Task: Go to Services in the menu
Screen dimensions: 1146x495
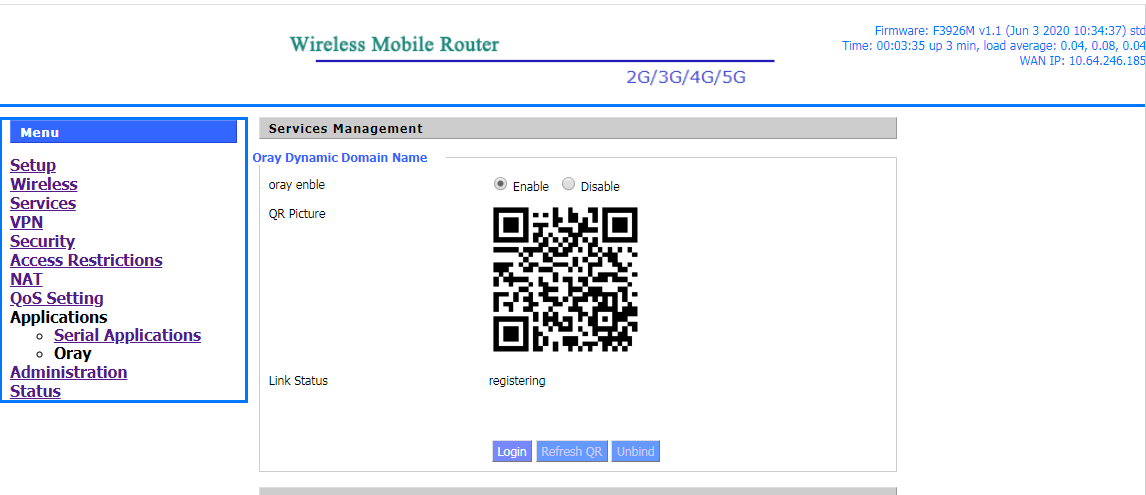Action: point(43,203)
